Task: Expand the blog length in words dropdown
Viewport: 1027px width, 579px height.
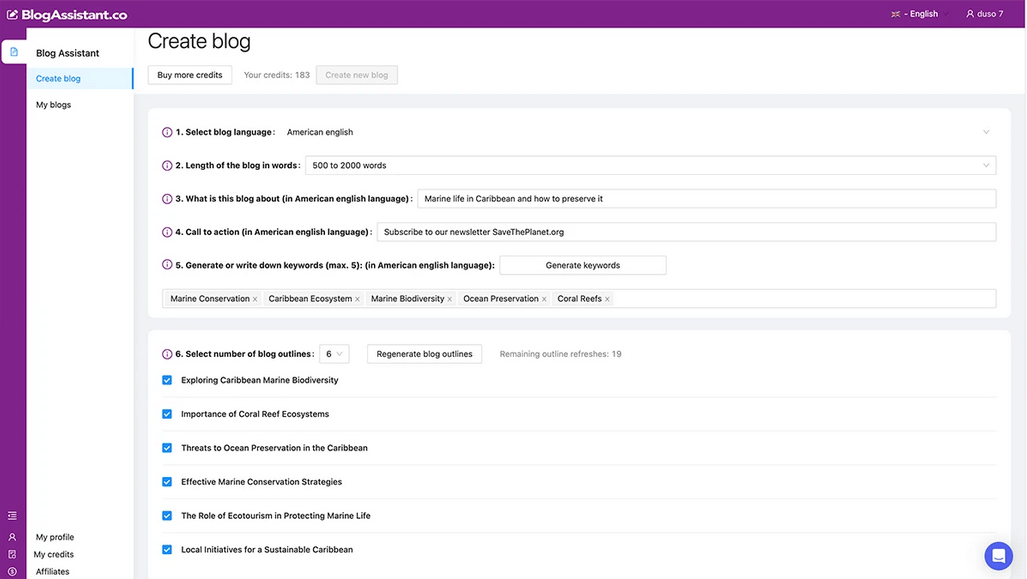Action: coord(650,165)
